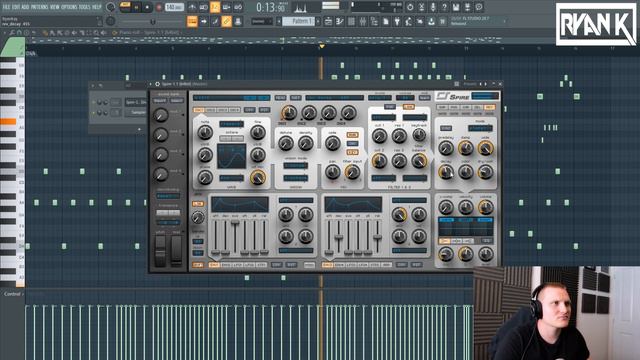The width and height of the screenshot is (640, 360).
Task: Open the PATTERNS menu
Action: coord(39,7)
